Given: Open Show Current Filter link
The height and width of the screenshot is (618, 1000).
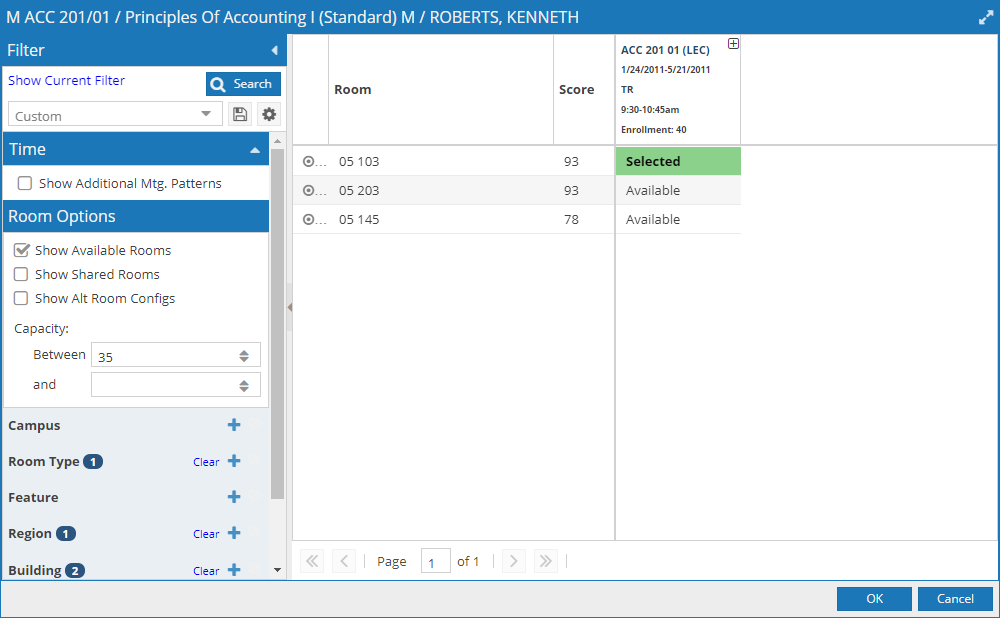Looking at the screenshot, I should 66,81.
